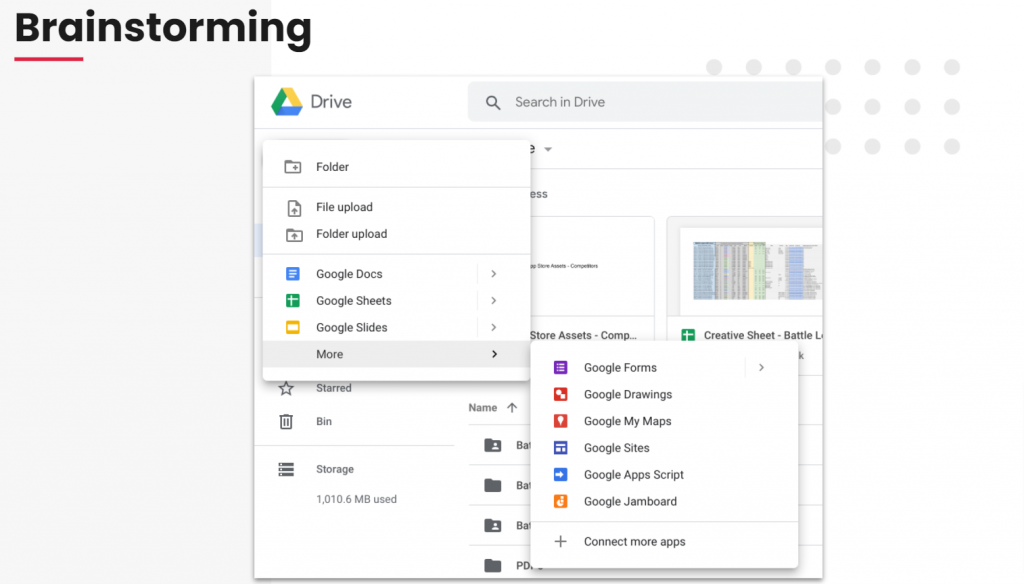Click the new Folder icon
This screenshot has width=1024, height=584.
293,167
